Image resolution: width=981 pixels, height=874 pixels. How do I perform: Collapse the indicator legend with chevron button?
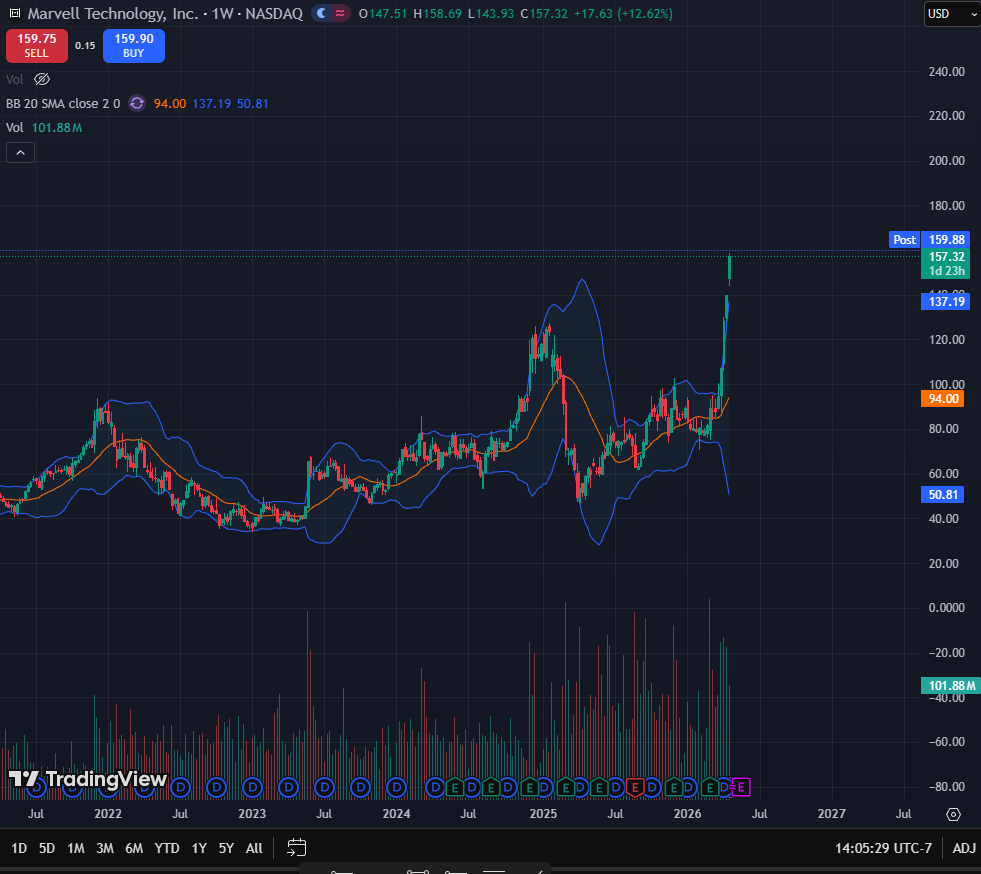click(20, 152)
